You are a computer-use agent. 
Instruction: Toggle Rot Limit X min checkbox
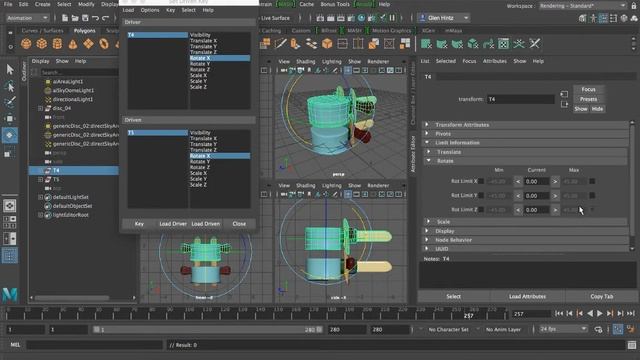coord(481,181)
